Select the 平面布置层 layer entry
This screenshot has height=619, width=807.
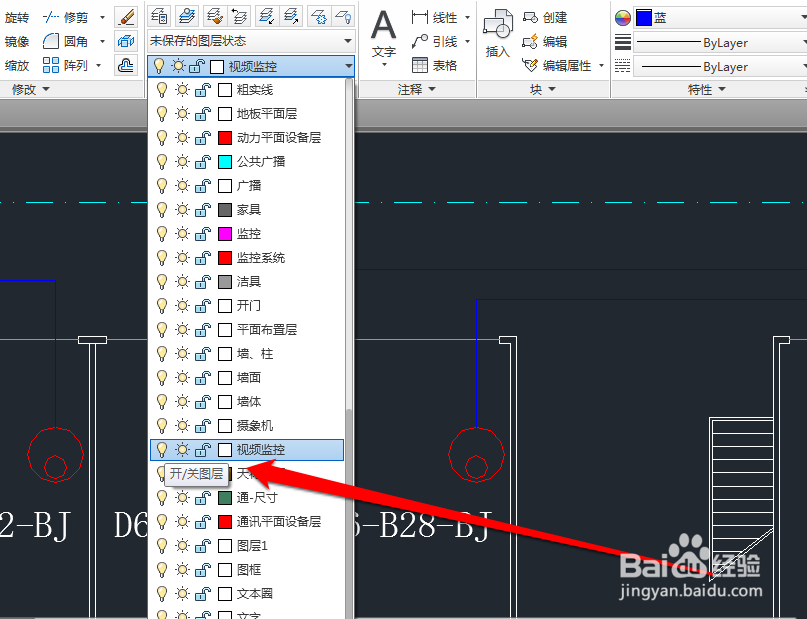point(247,330)
